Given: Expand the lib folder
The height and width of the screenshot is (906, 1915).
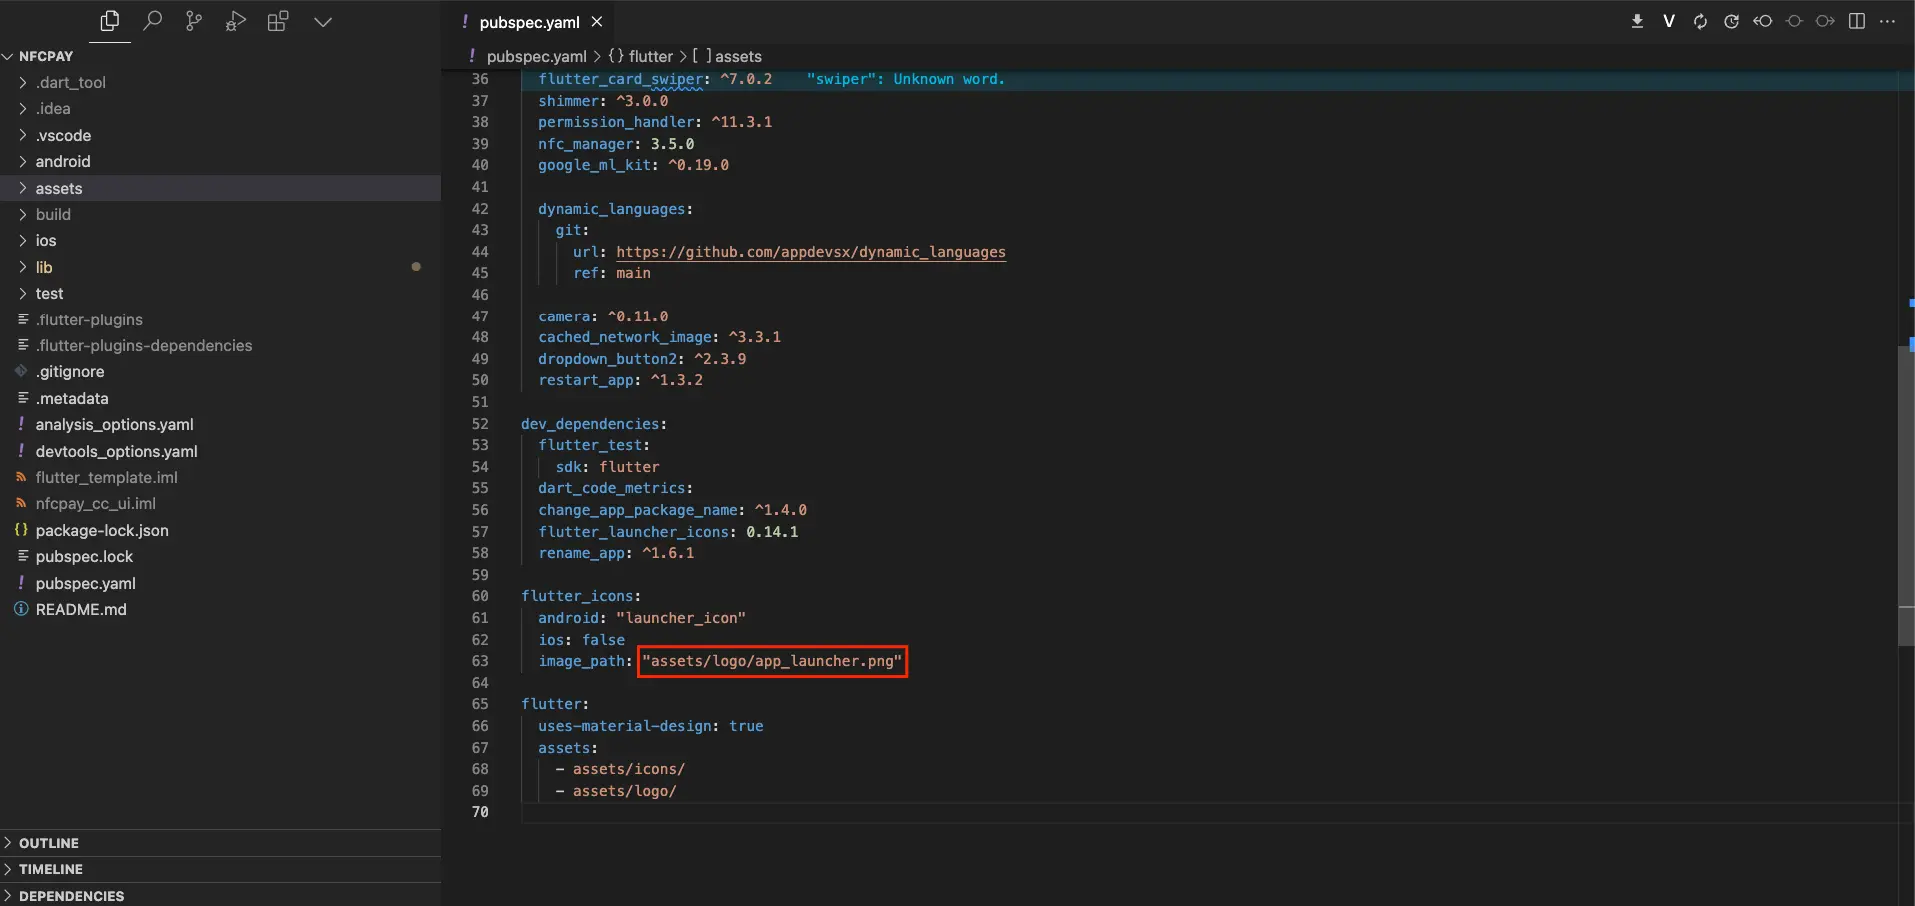Looking at the screenshot, I should (x=44, y=267).
